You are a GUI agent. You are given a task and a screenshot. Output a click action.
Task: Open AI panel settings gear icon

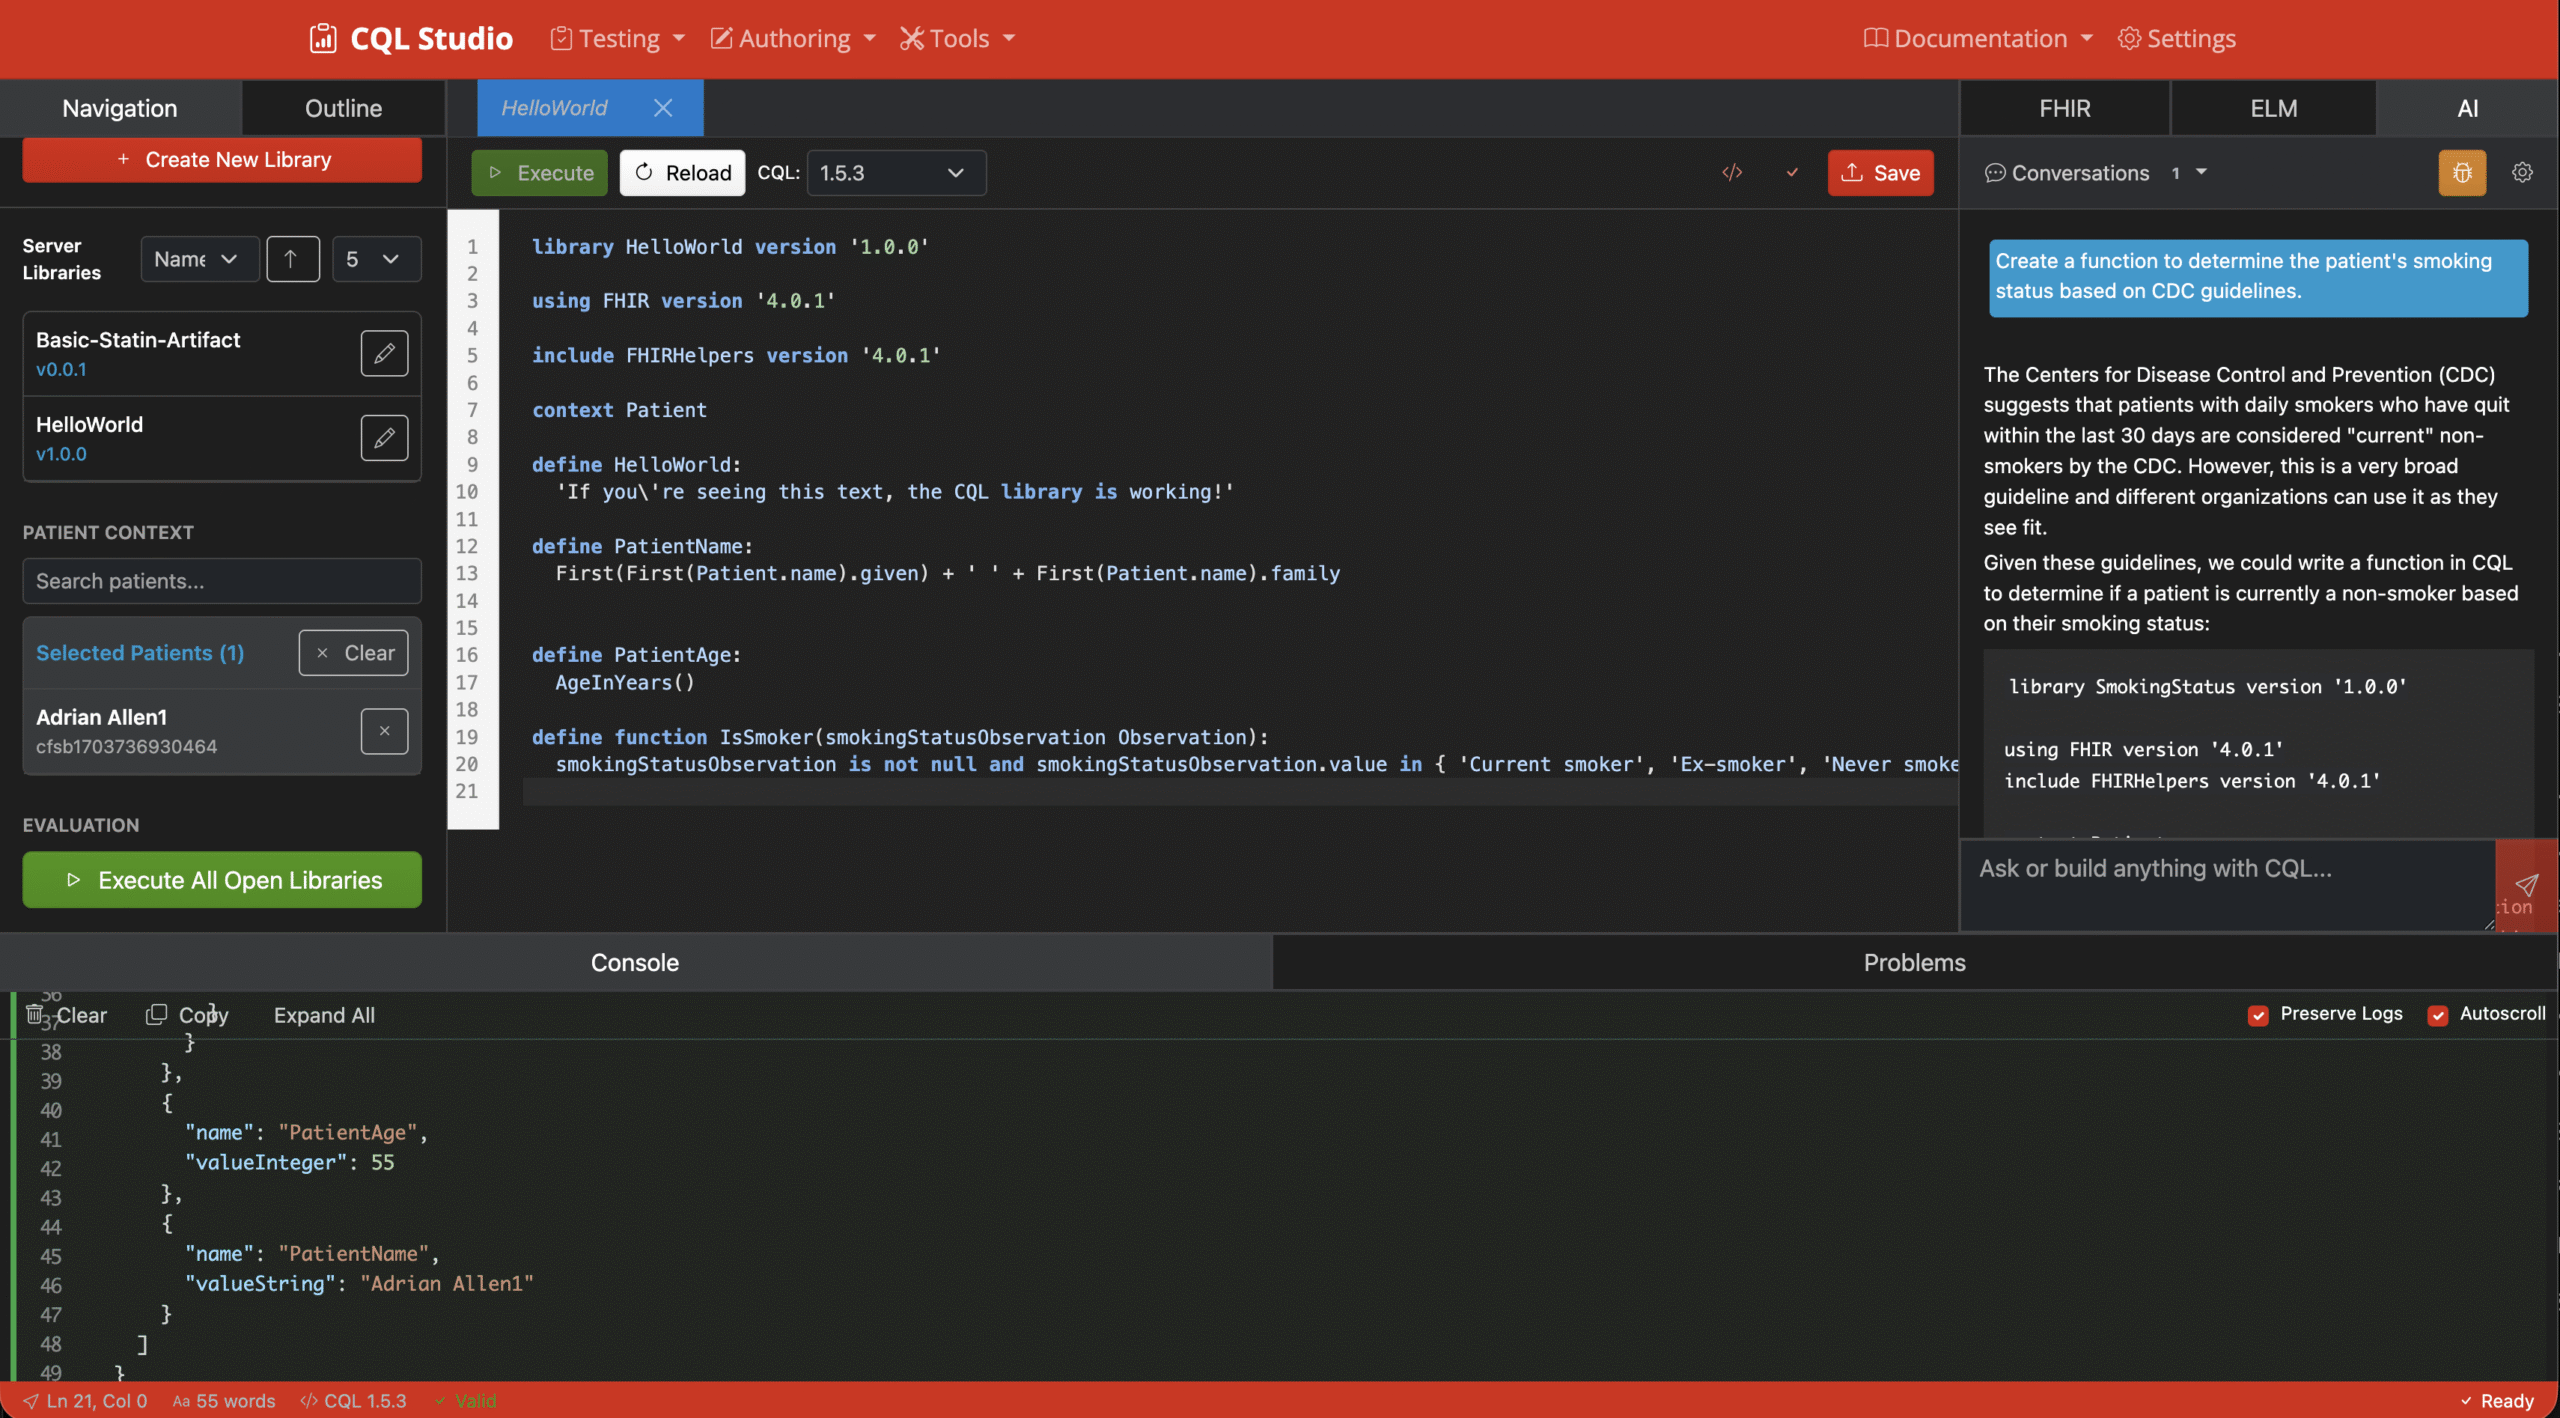2522,173
